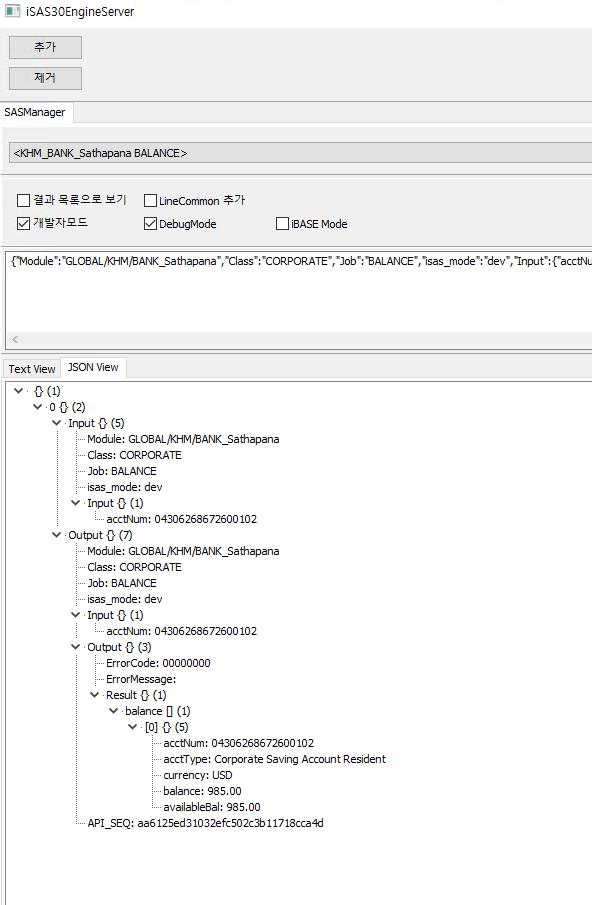Collapse the balance [] (1) array node

pyautogui.click(x=113, y=711)
